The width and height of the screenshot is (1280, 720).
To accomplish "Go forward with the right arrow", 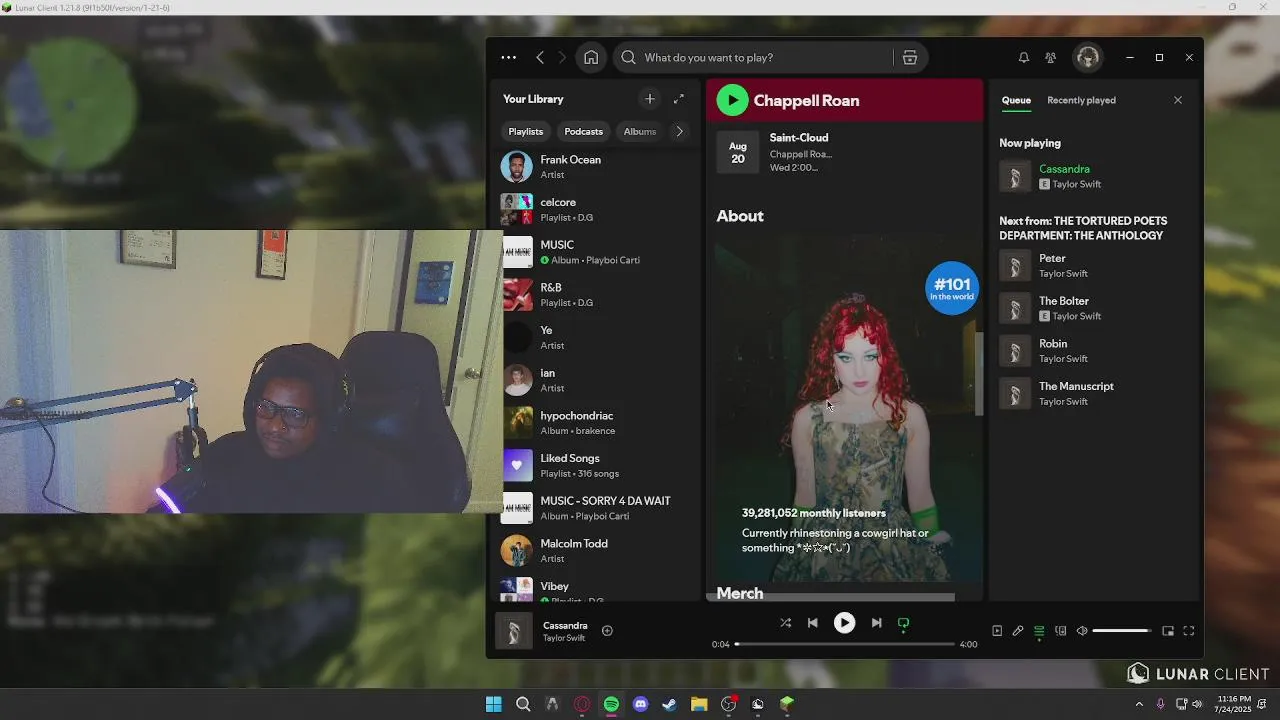I will [x=562, y=57].
